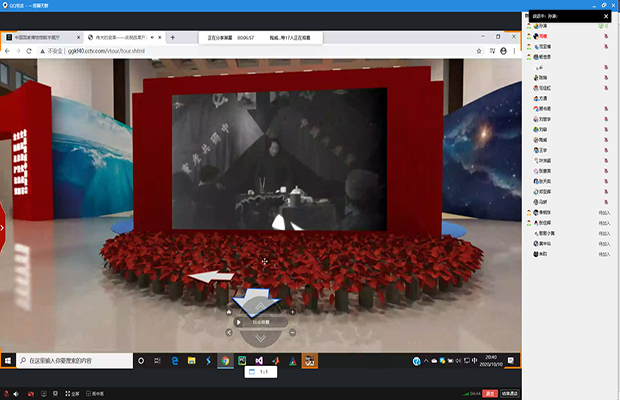
Task: Move backward with the down chevron
Action: tap(260, 337)
